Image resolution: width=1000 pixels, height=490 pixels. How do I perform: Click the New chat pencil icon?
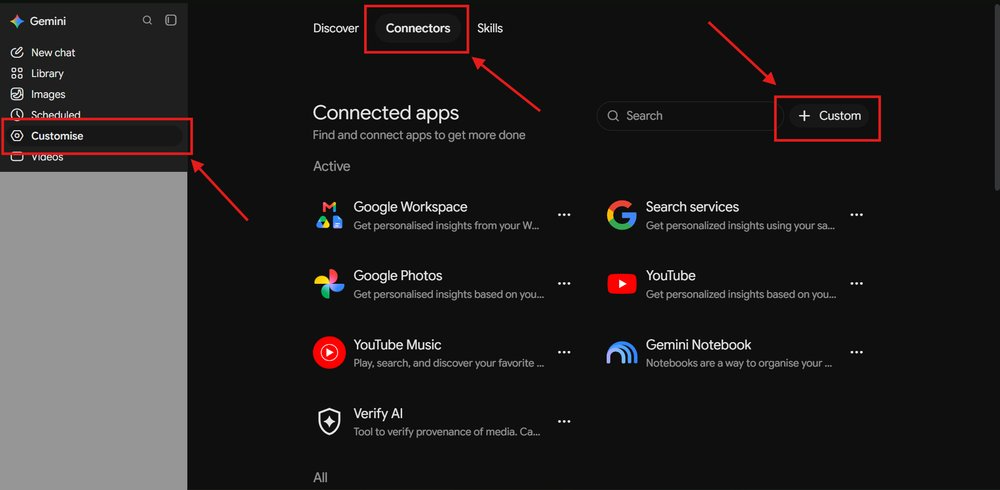point(17,52)
